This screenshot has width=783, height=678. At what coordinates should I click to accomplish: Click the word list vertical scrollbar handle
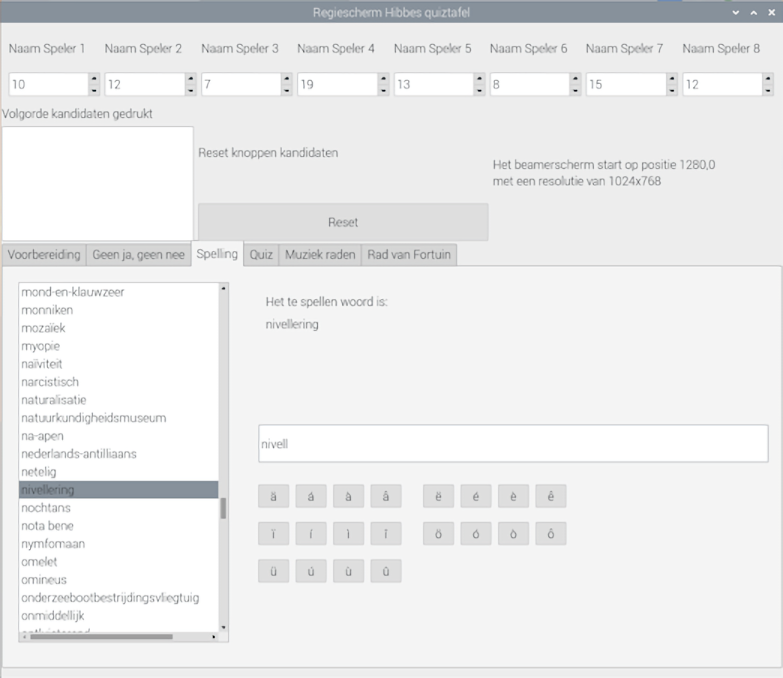(x=223, y=508)
